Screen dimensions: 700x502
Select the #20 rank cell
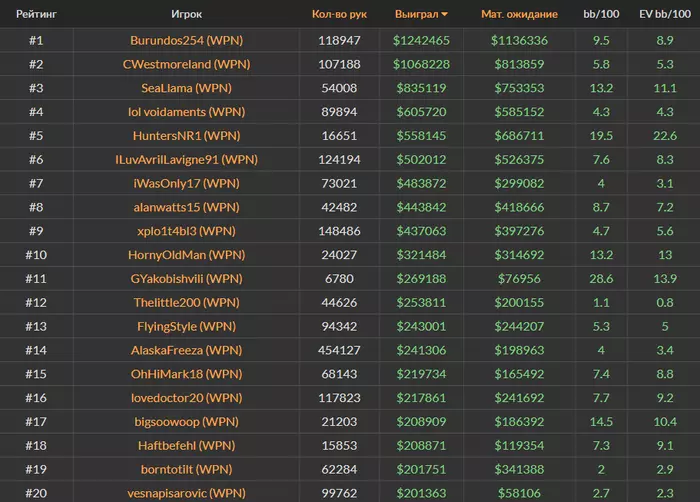click(x=36, y=493)
